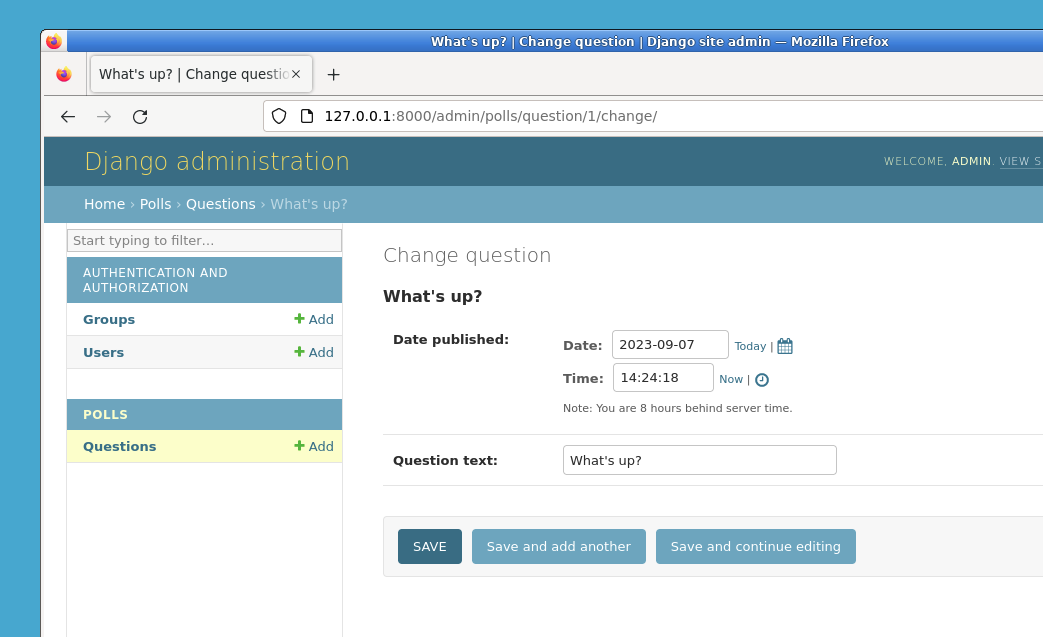Click the Today link to set date
Viewport: 1043px width, 637px height.
click(x=750, y=345)
